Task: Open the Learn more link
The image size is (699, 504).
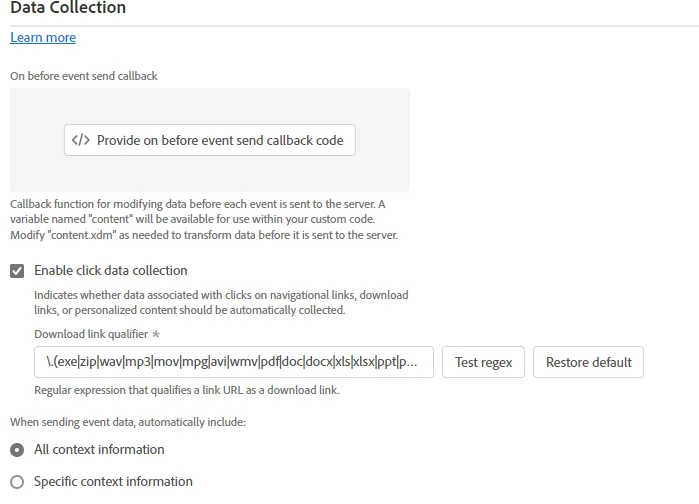Action: click(43, 37)
